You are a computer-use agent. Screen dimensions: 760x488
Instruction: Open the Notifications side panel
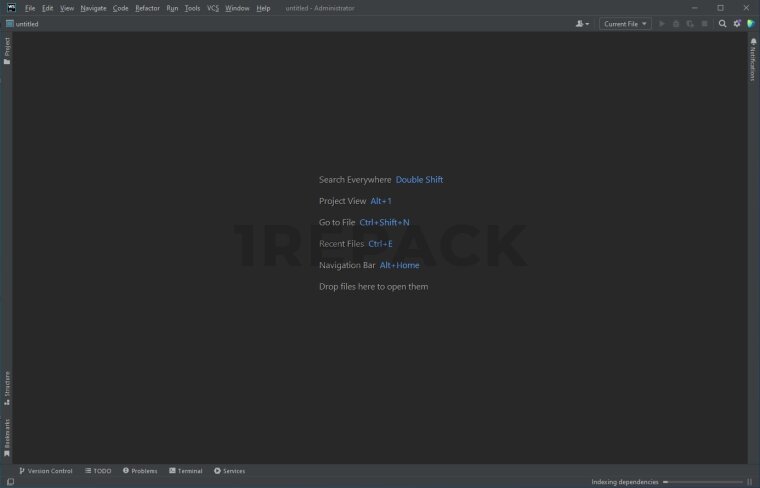pos(753,62)
